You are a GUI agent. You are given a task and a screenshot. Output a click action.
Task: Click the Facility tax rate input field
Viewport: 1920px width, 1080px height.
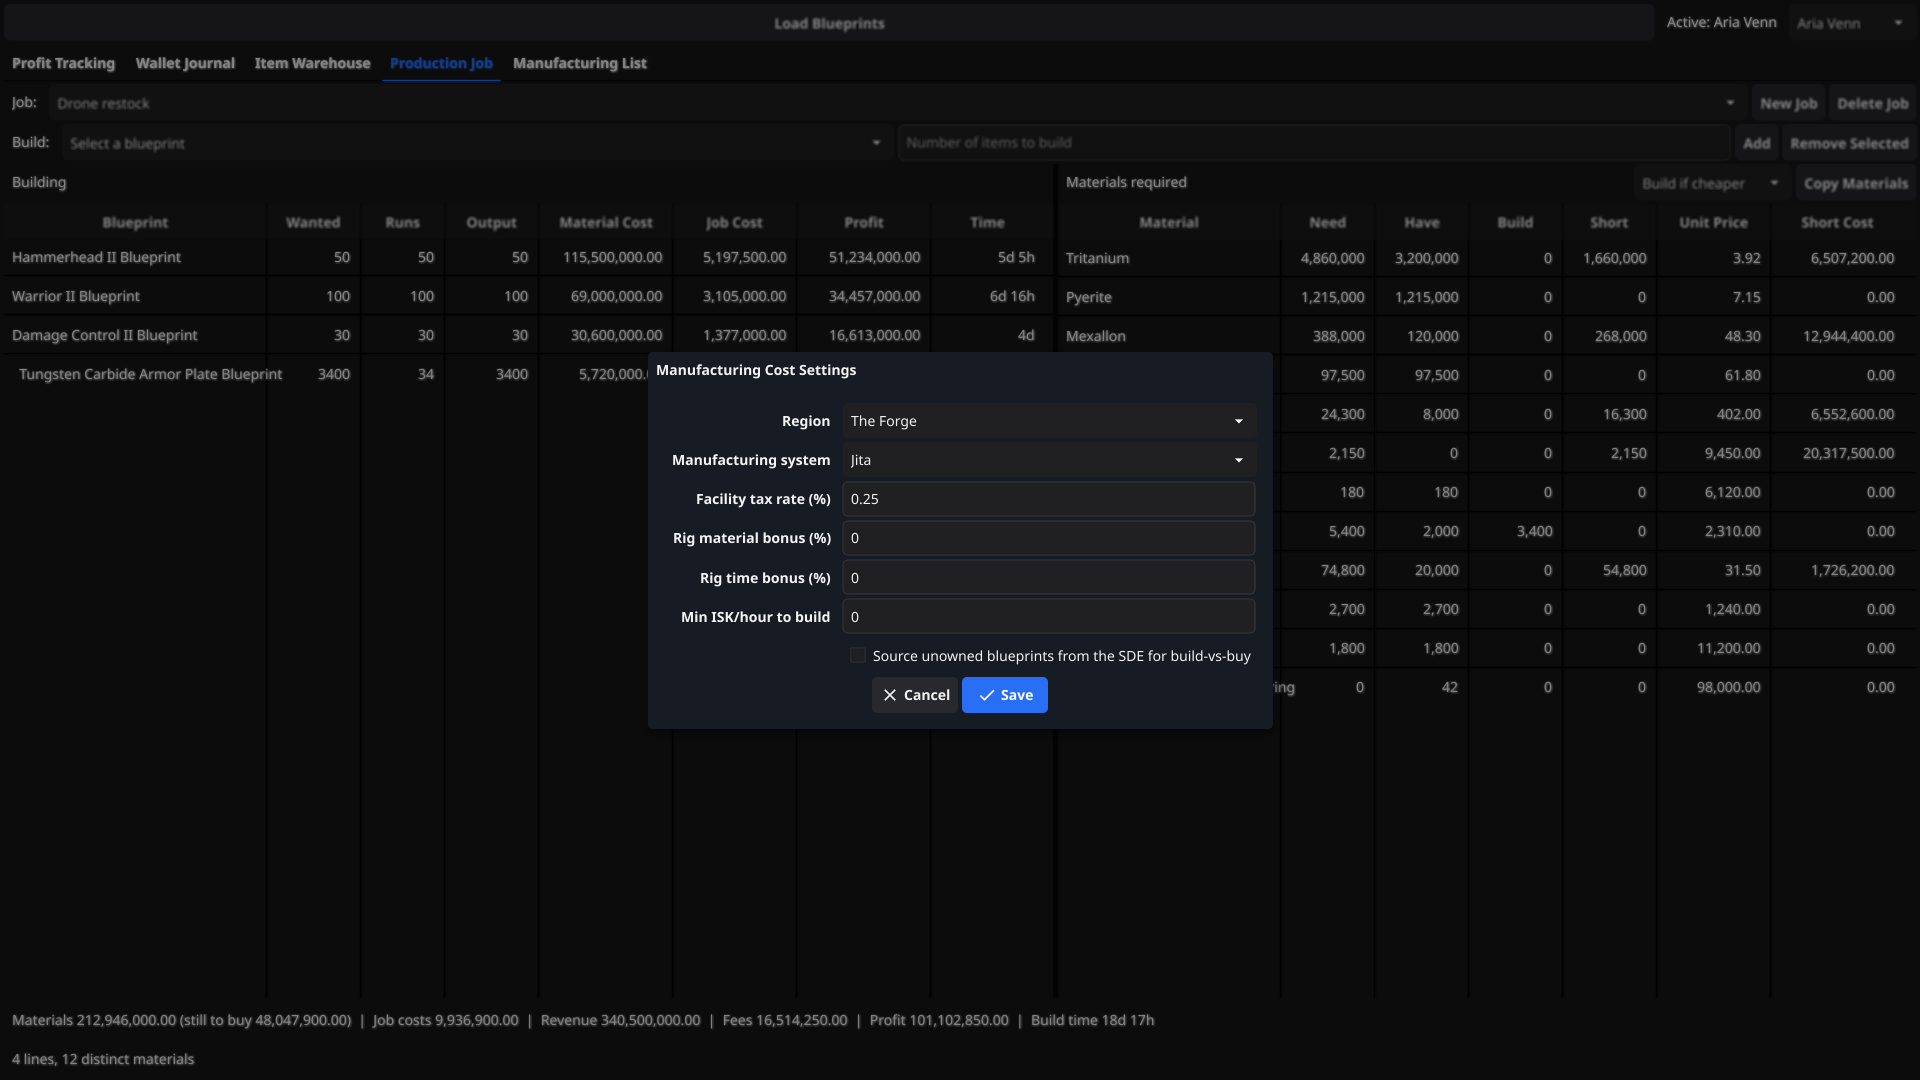click(x=1048, y=499)
